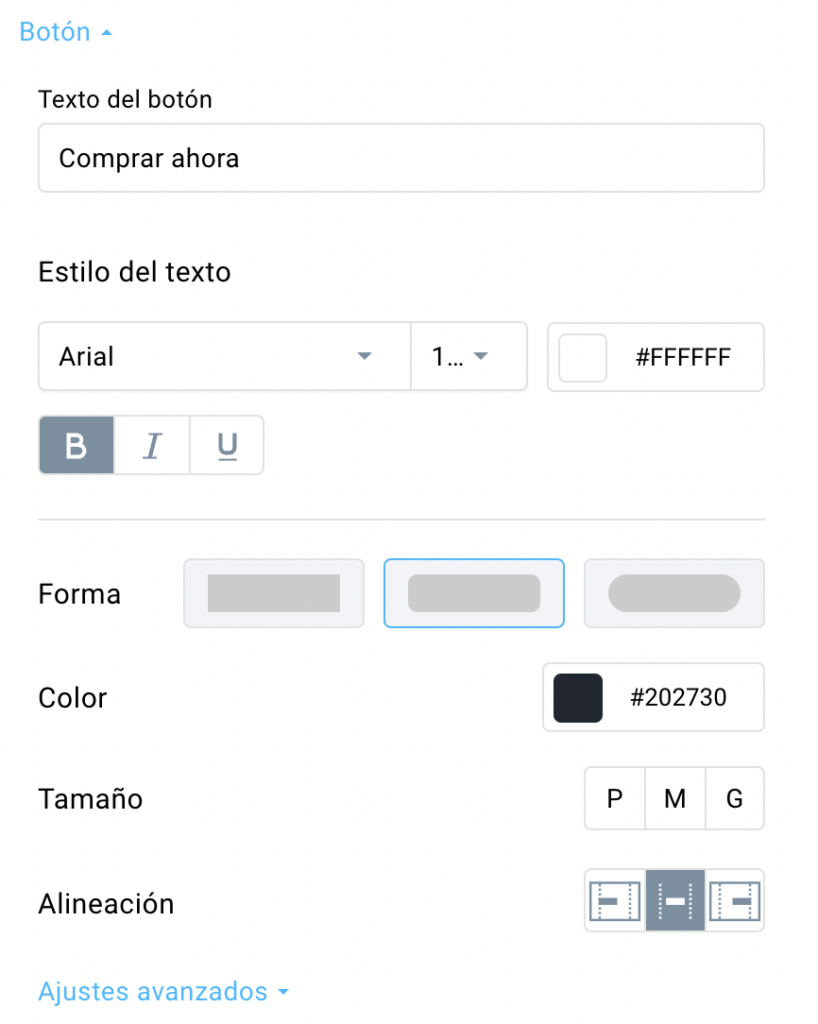Align button to the center
Viewport: 818px width, 1024px height.
(x=675, y=901)
